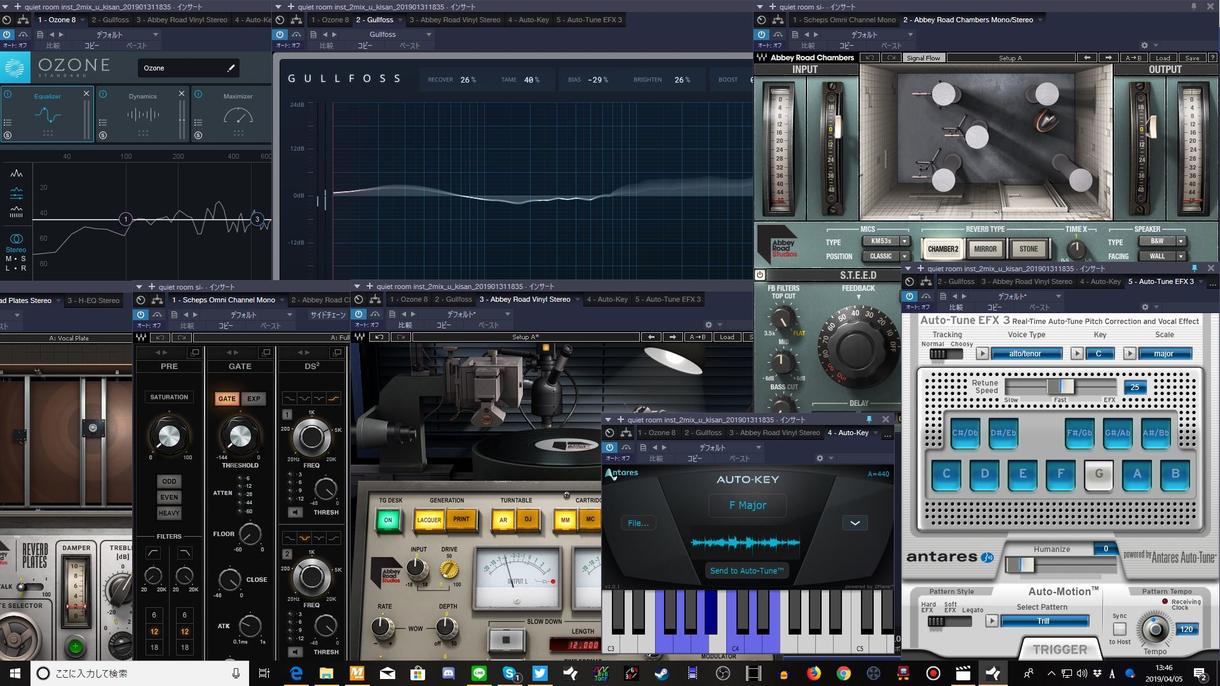Enable HEAVY saturation mode in PRE module

click(169, 513)
